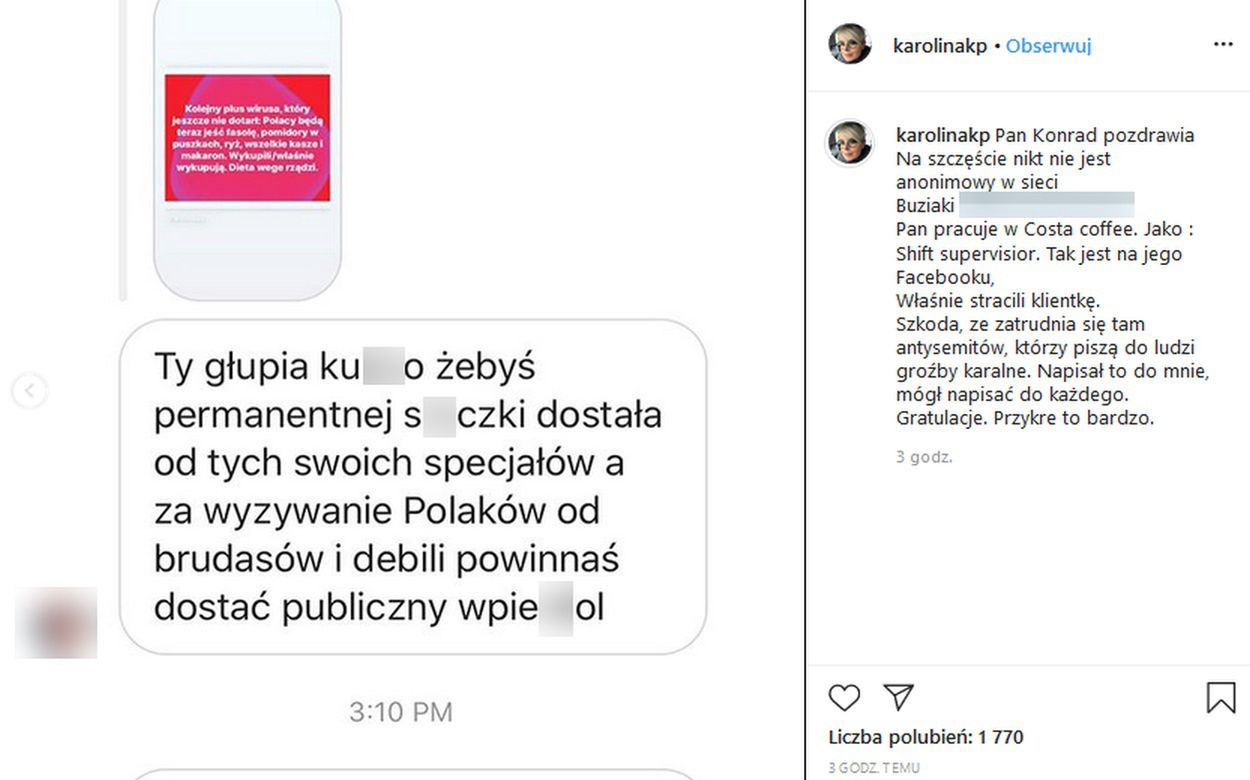Save post with the bookmark icon
Viewport: 1250px width, 780px height.
[x=1221, y=697]
